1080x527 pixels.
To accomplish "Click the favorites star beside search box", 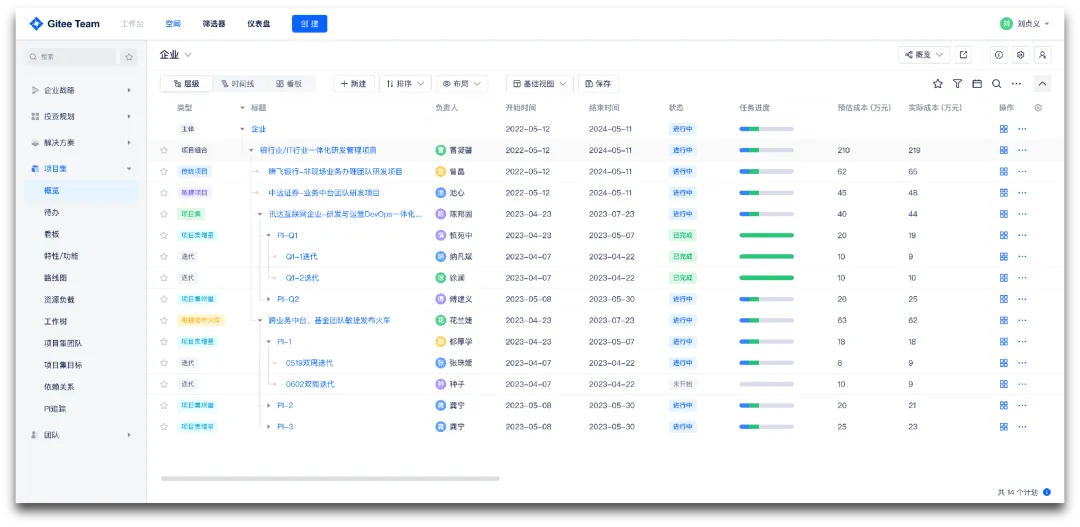I will (129, 57).
